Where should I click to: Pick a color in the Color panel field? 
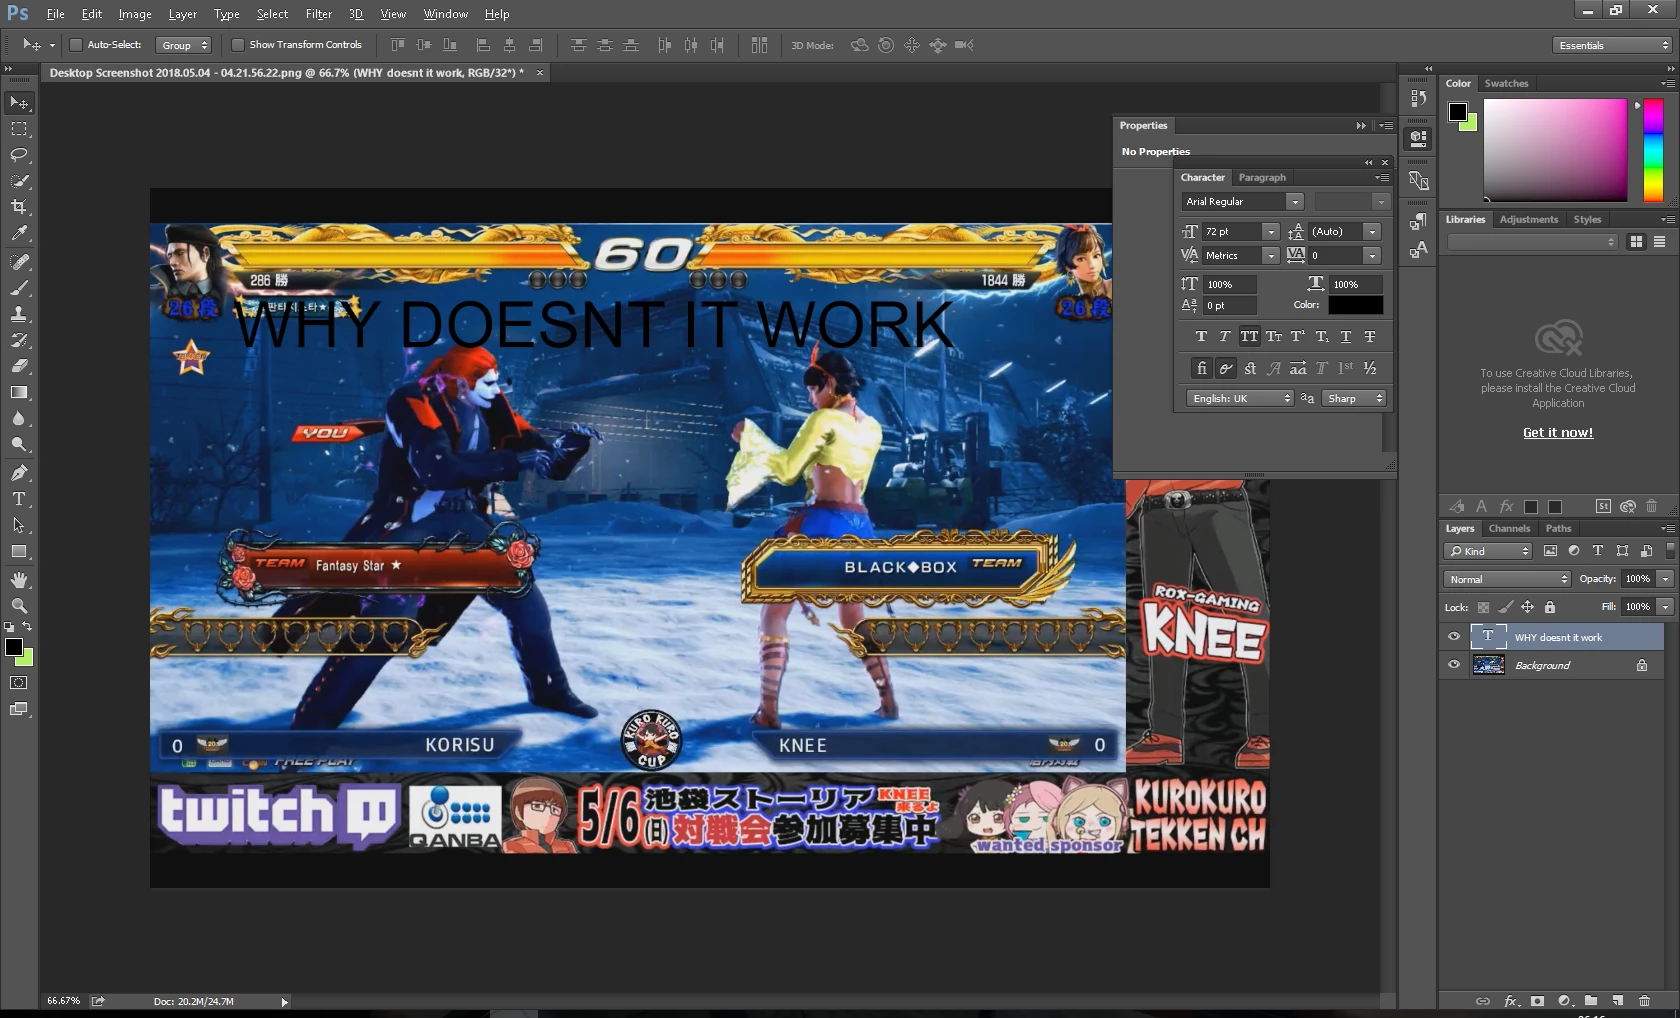[x=1555, y=150]
